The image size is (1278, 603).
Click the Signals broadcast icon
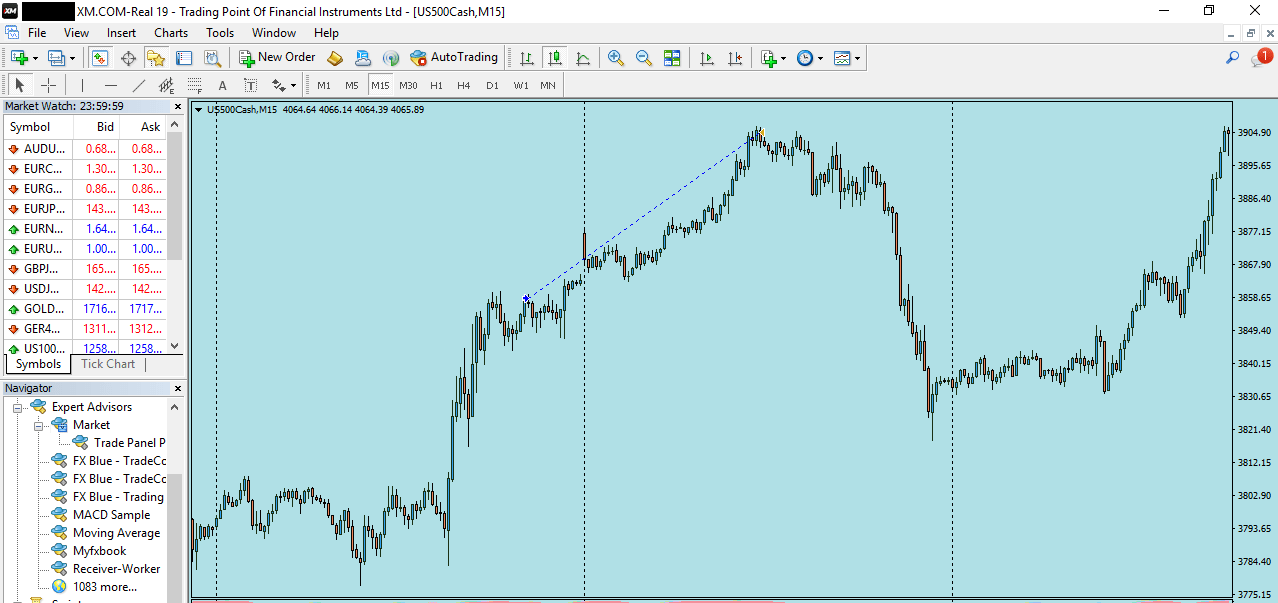(391, 58)
